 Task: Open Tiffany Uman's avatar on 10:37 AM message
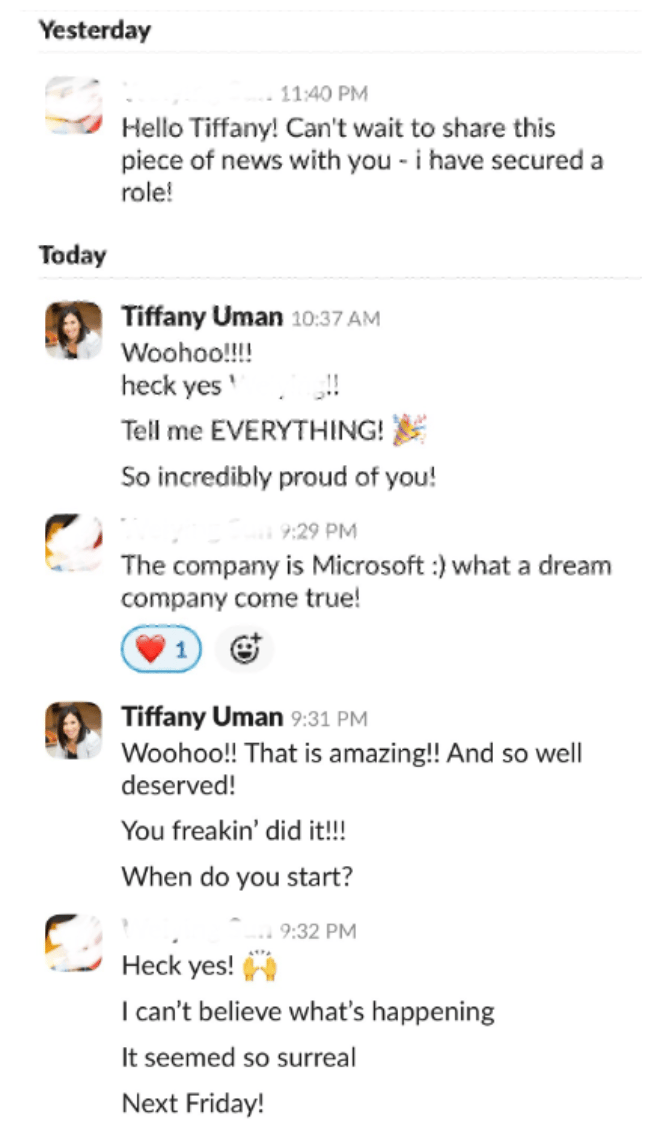[73, 330]
